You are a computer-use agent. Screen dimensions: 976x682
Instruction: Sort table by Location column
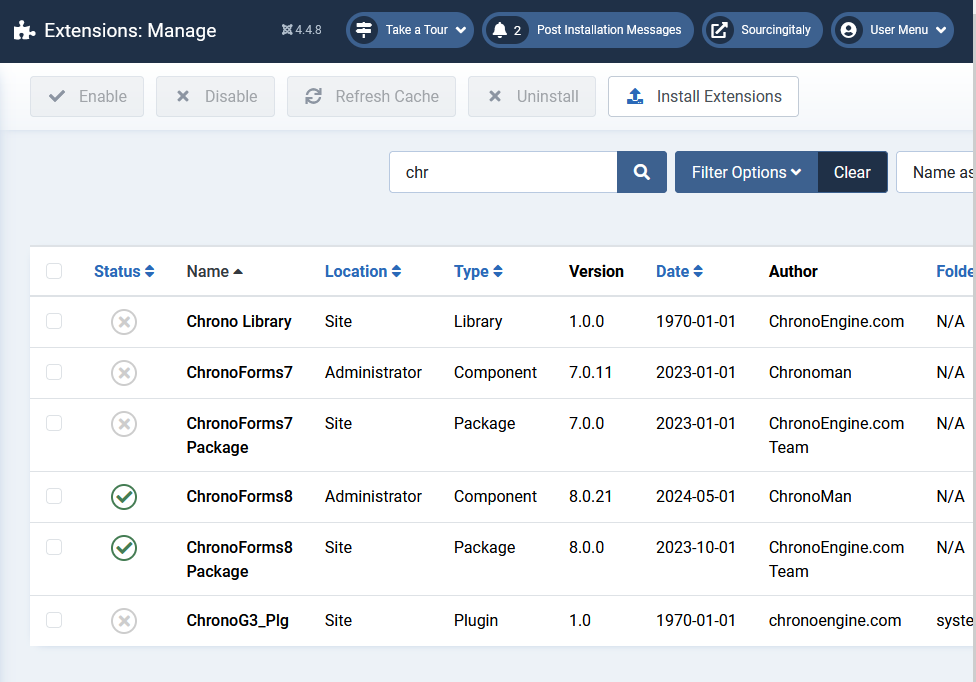[x=363, y=271]
